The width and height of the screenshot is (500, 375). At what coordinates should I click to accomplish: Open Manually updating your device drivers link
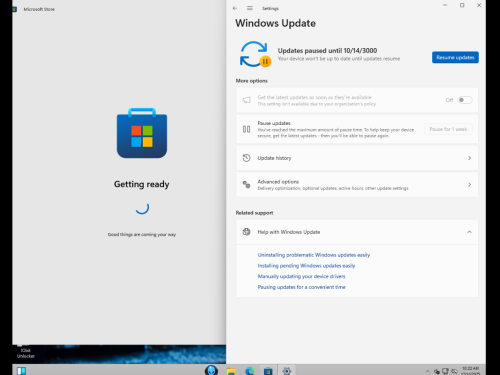point(301,276)
